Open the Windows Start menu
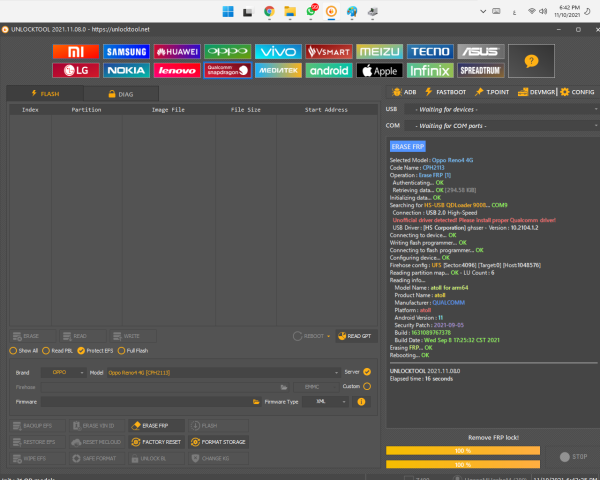Screen dimensions: 600x480 coord(228,11)
